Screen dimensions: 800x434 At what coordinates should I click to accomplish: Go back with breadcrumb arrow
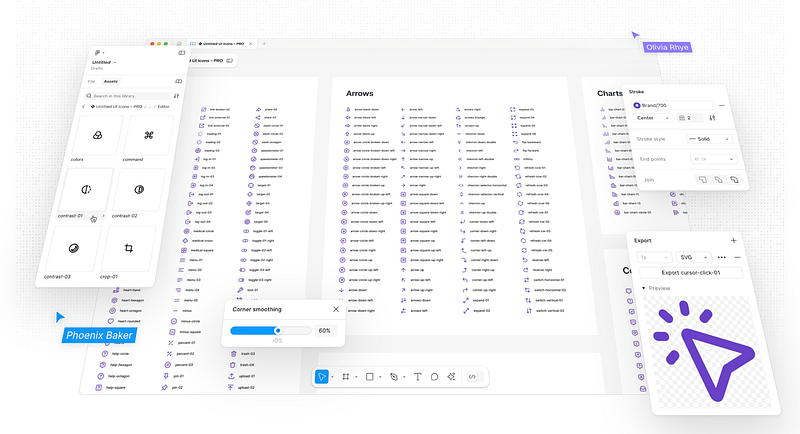[84, 107]
